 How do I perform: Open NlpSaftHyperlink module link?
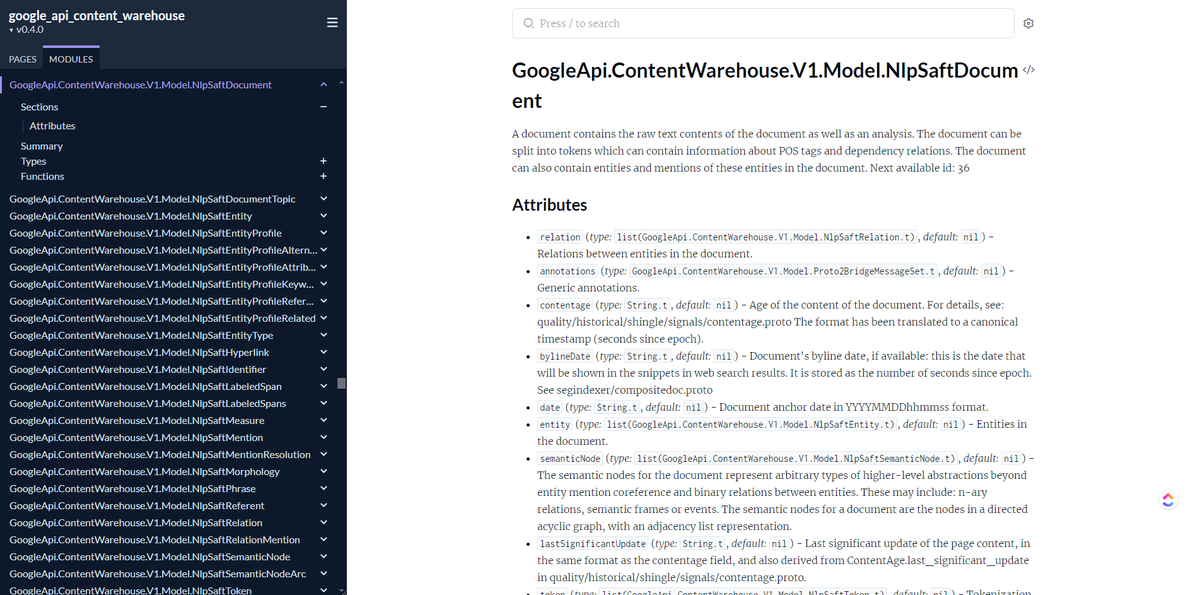tap(139, 352)
